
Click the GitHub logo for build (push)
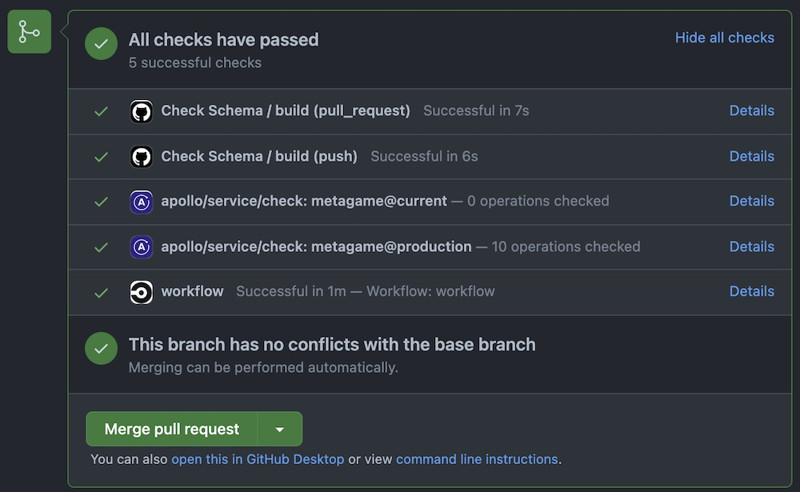(141, 156)
